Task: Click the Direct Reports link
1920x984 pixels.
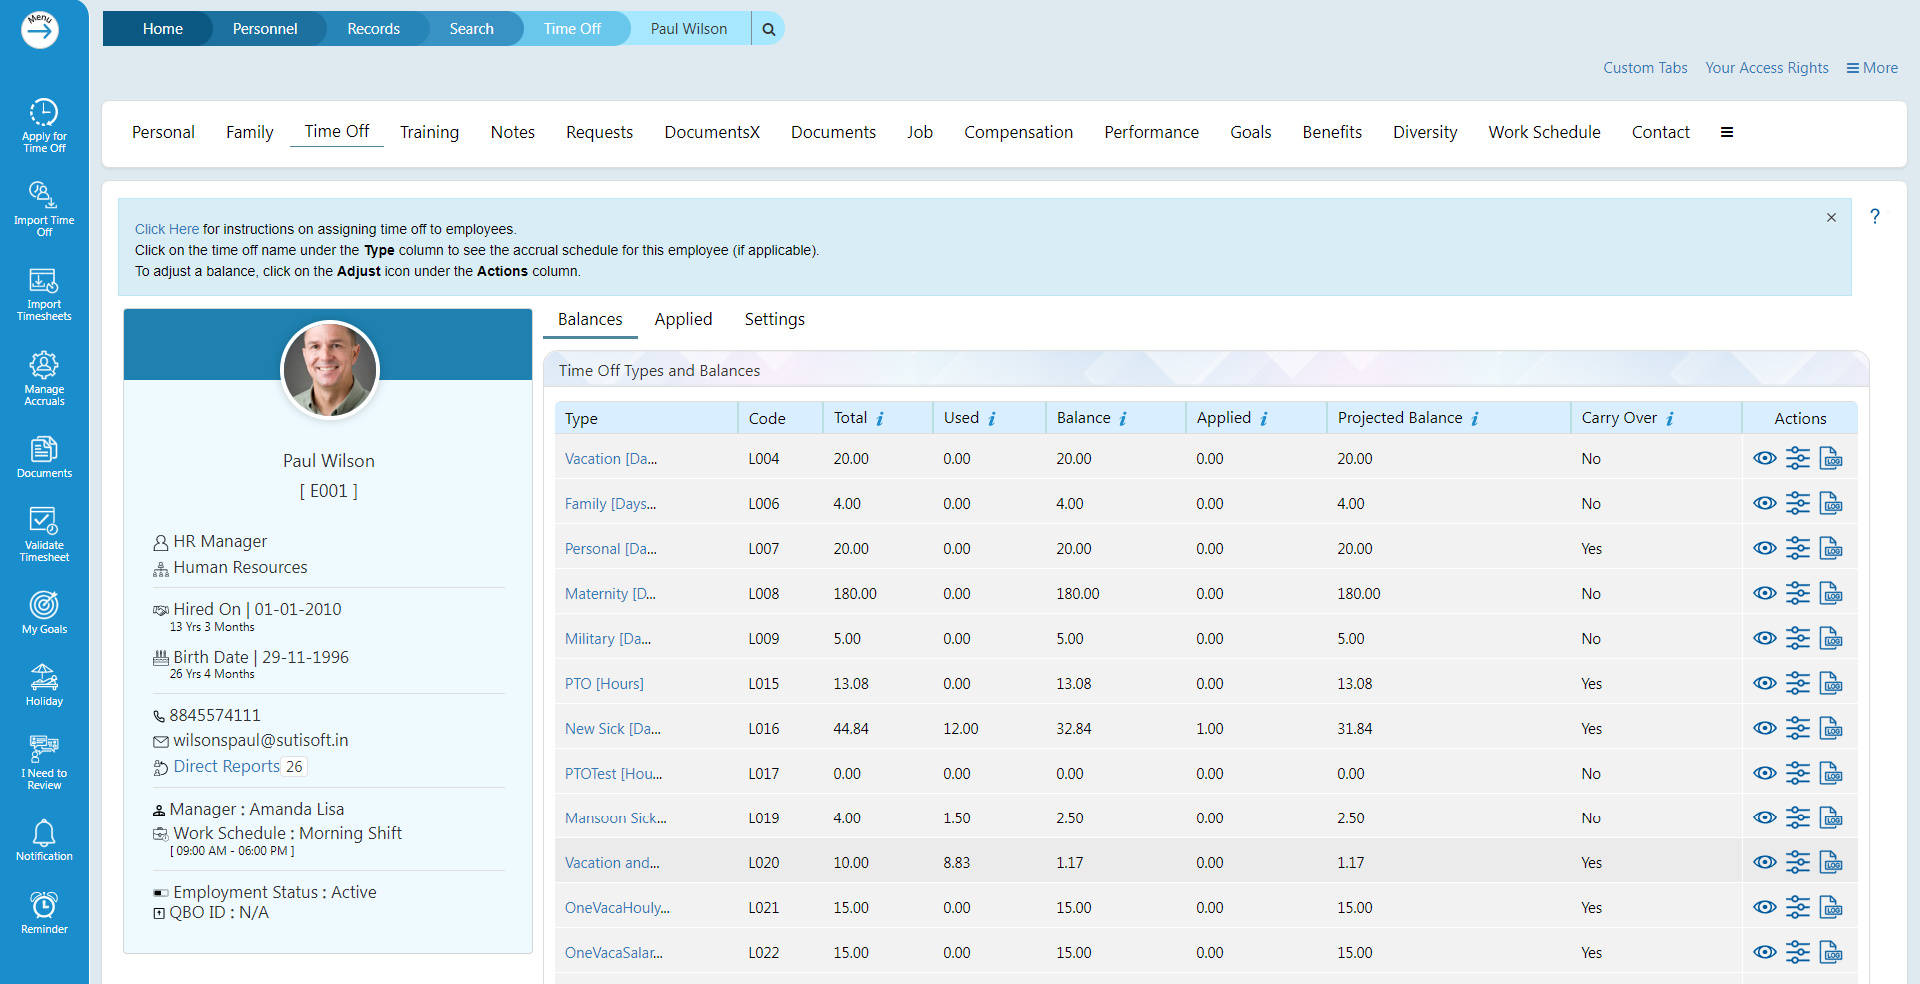Action: click(226, 766)
